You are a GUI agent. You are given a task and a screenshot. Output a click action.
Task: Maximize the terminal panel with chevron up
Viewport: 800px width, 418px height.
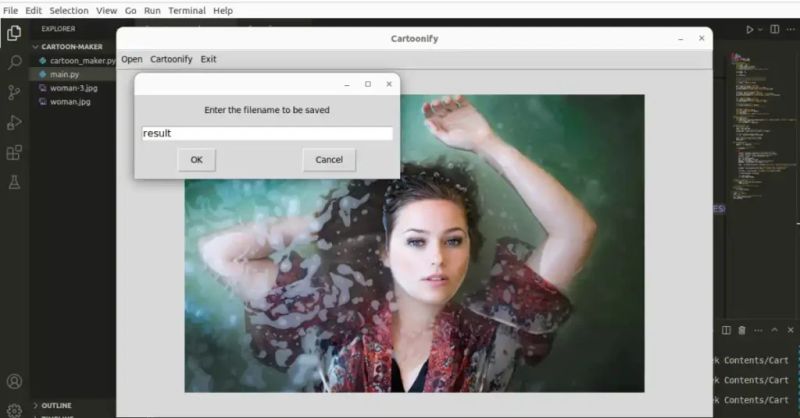click(x=774, y=330)
